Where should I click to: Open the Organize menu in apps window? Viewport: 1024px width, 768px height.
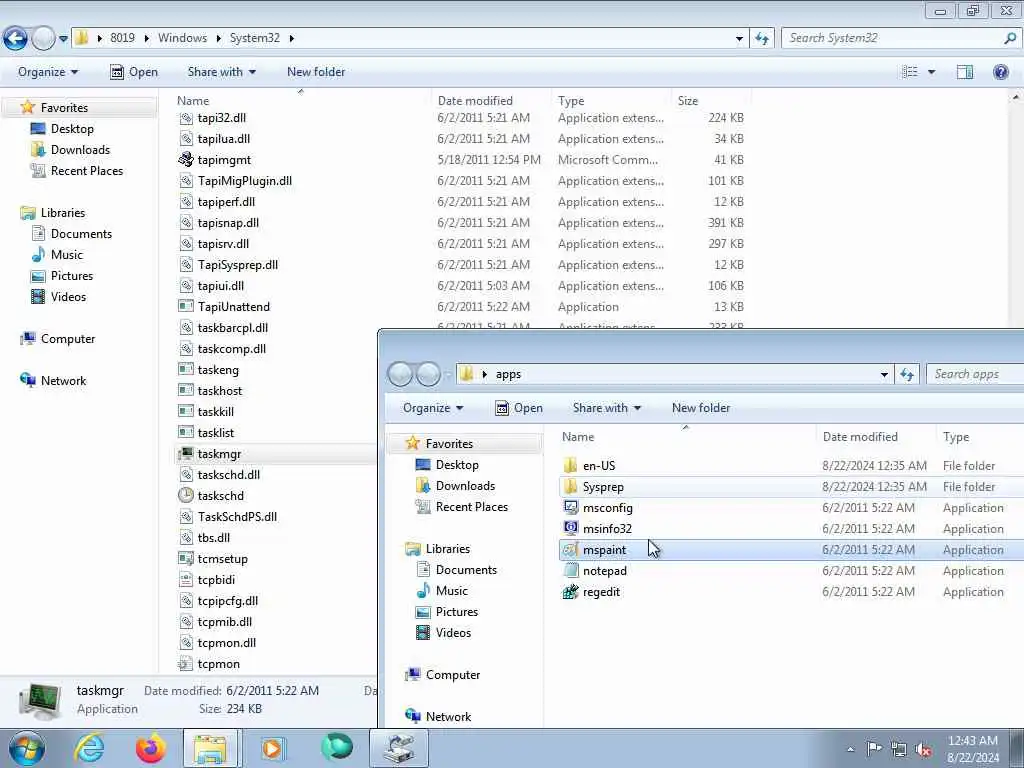point(433,408)
